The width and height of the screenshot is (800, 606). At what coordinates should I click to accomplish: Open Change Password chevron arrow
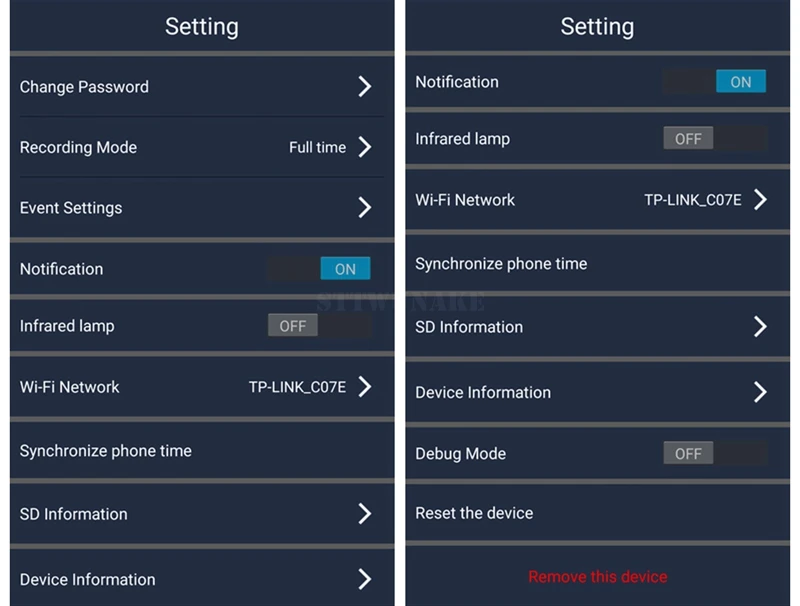coord(364,87)
